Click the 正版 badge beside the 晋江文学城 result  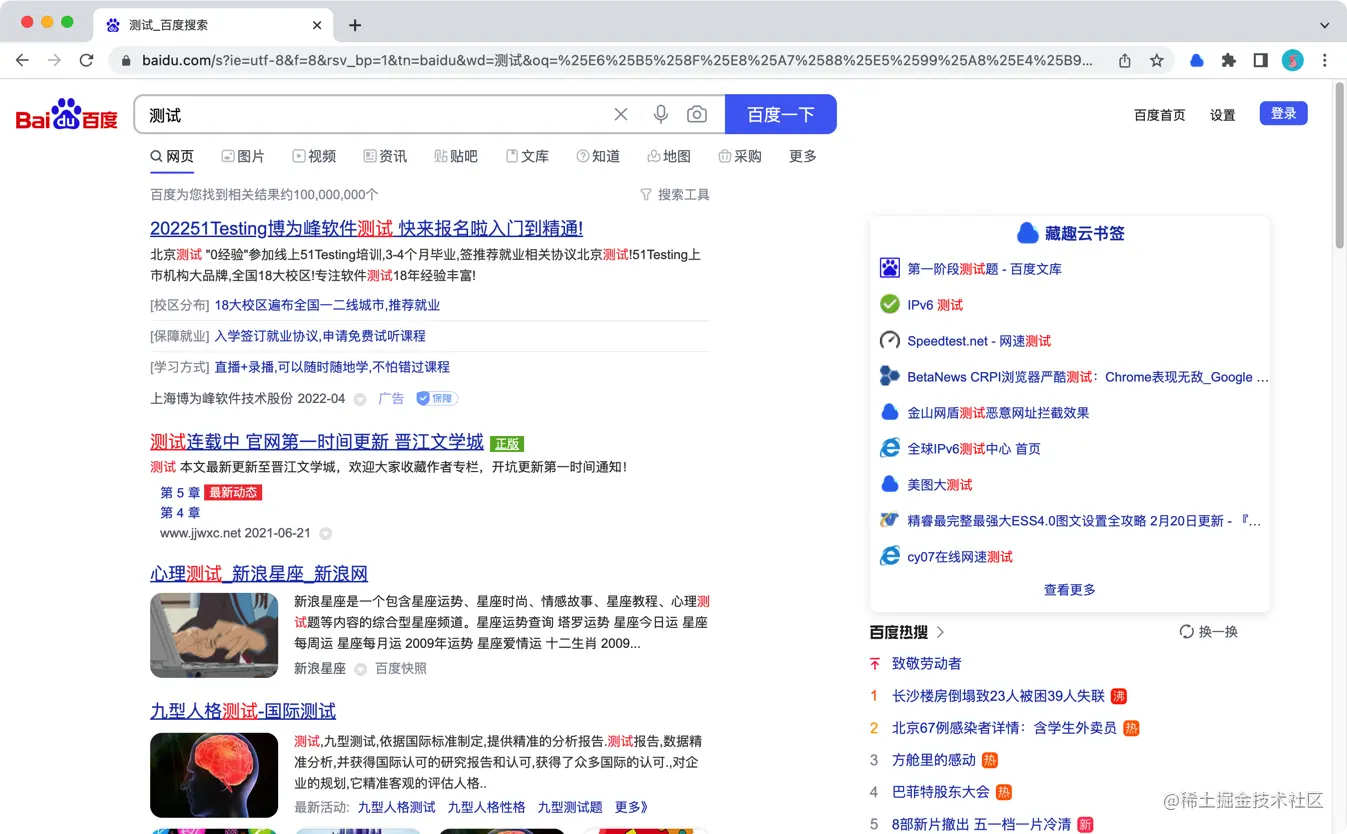(506, 443)
